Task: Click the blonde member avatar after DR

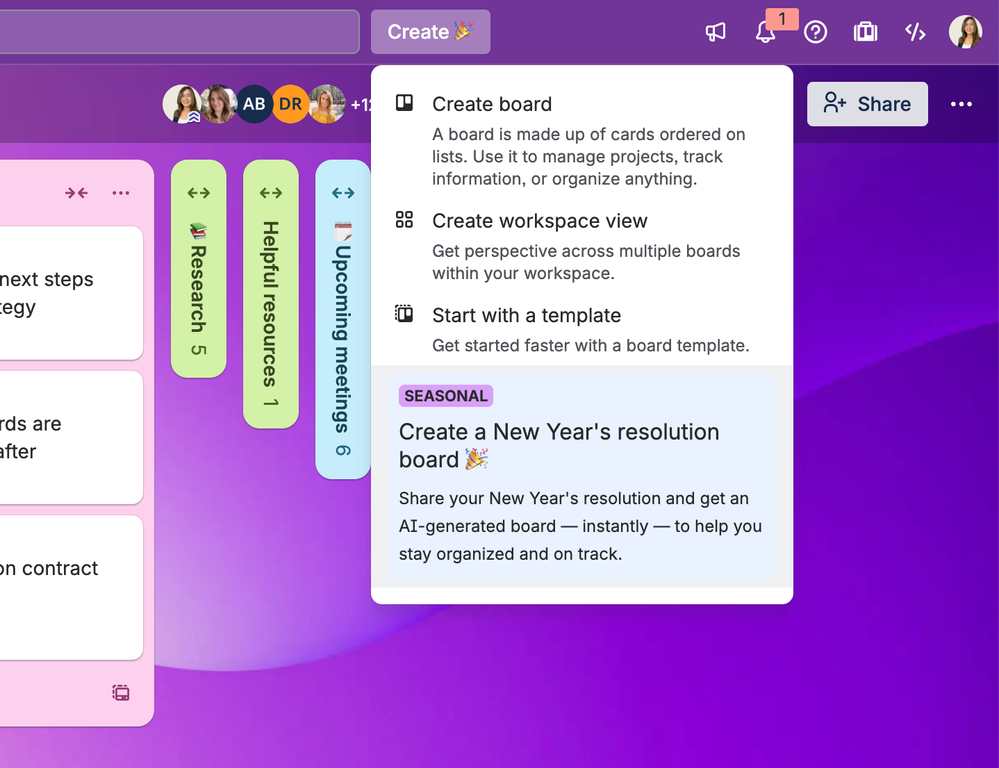Action: point(327,104)
